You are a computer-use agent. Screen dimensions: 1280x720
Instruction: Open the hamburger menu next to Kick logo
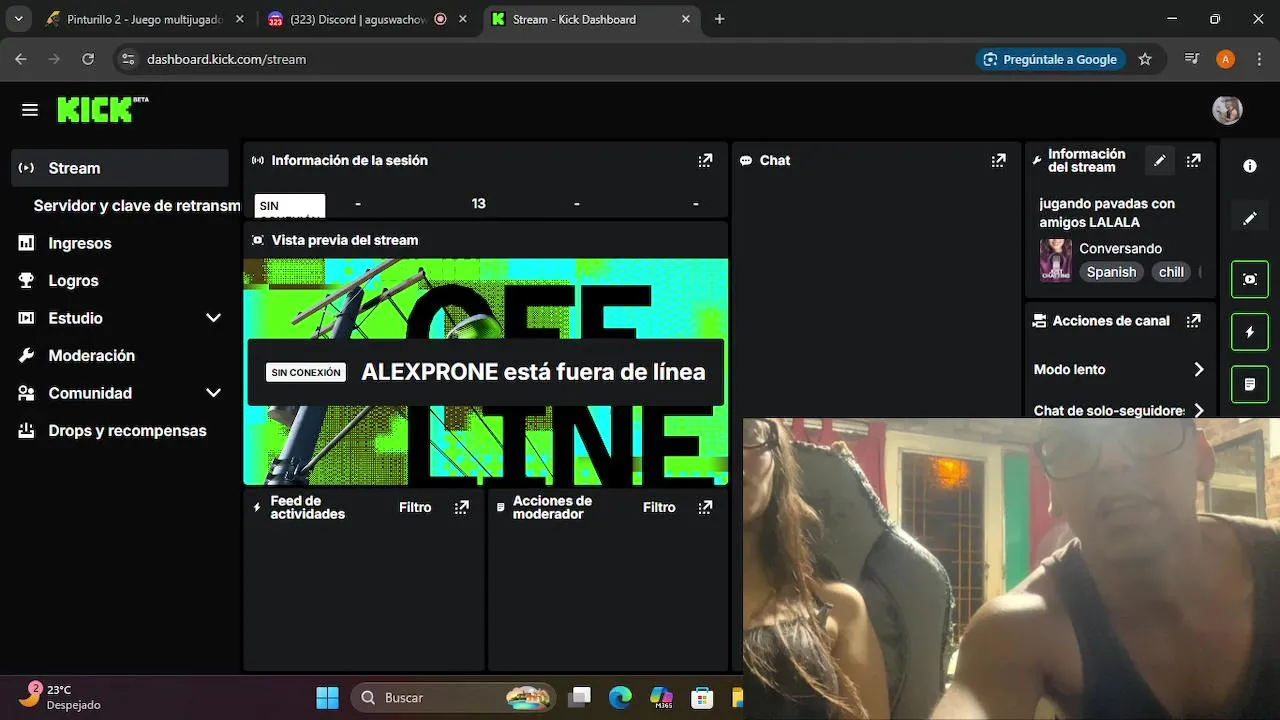pyautogui.click(x=30, y=110)
